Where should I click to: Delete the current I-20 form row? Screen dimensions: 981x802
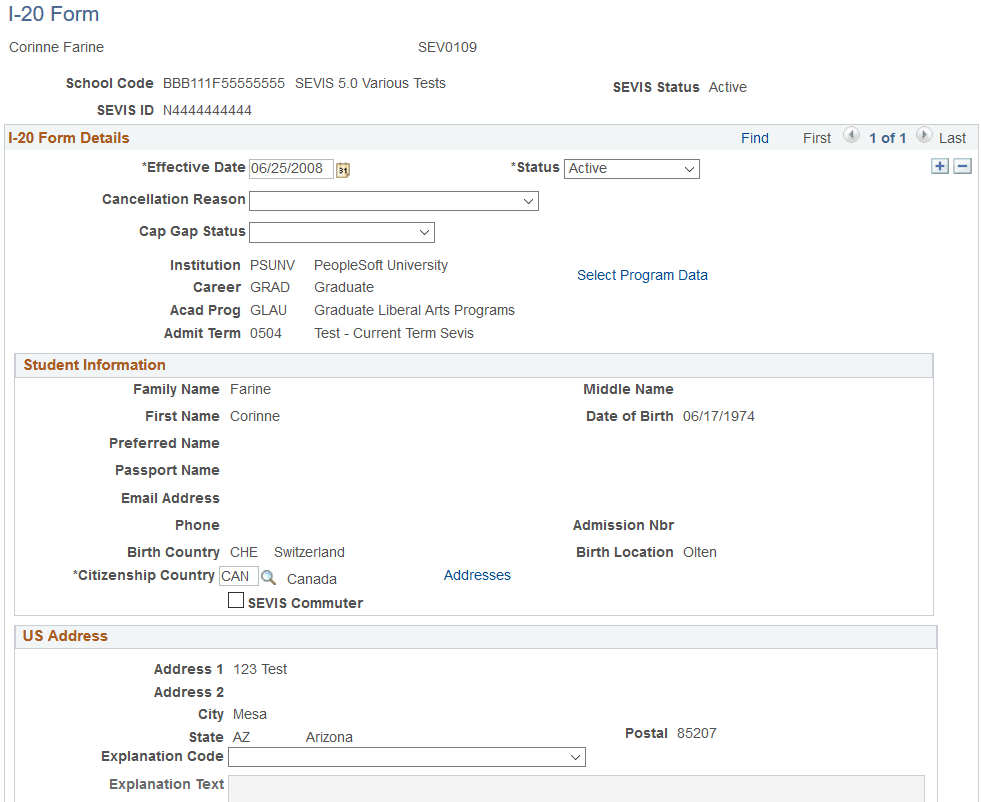[x=962, y=166]
